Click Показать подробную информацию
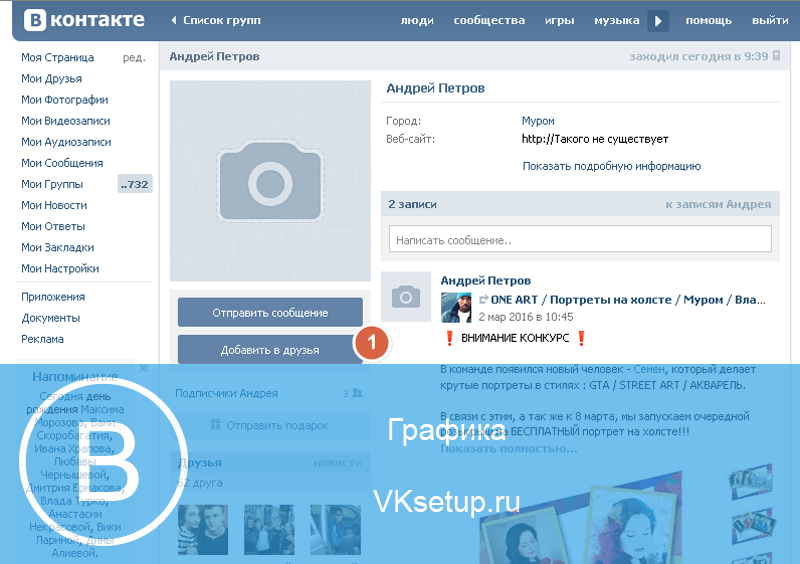 pos(612,166)
